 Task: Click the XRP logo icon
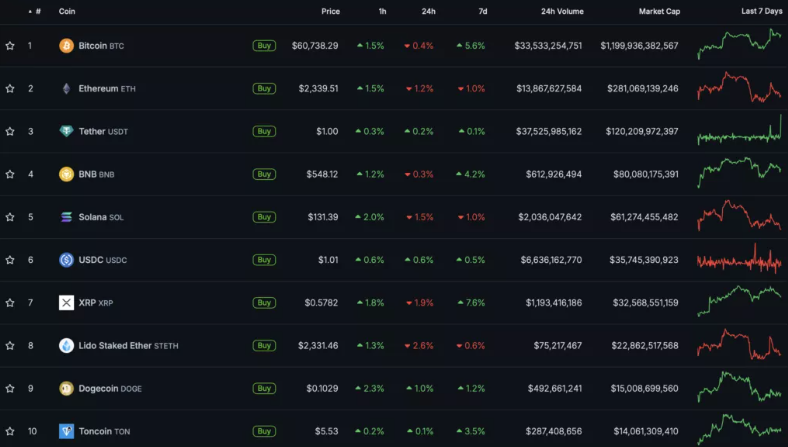[x=66, y=303]
